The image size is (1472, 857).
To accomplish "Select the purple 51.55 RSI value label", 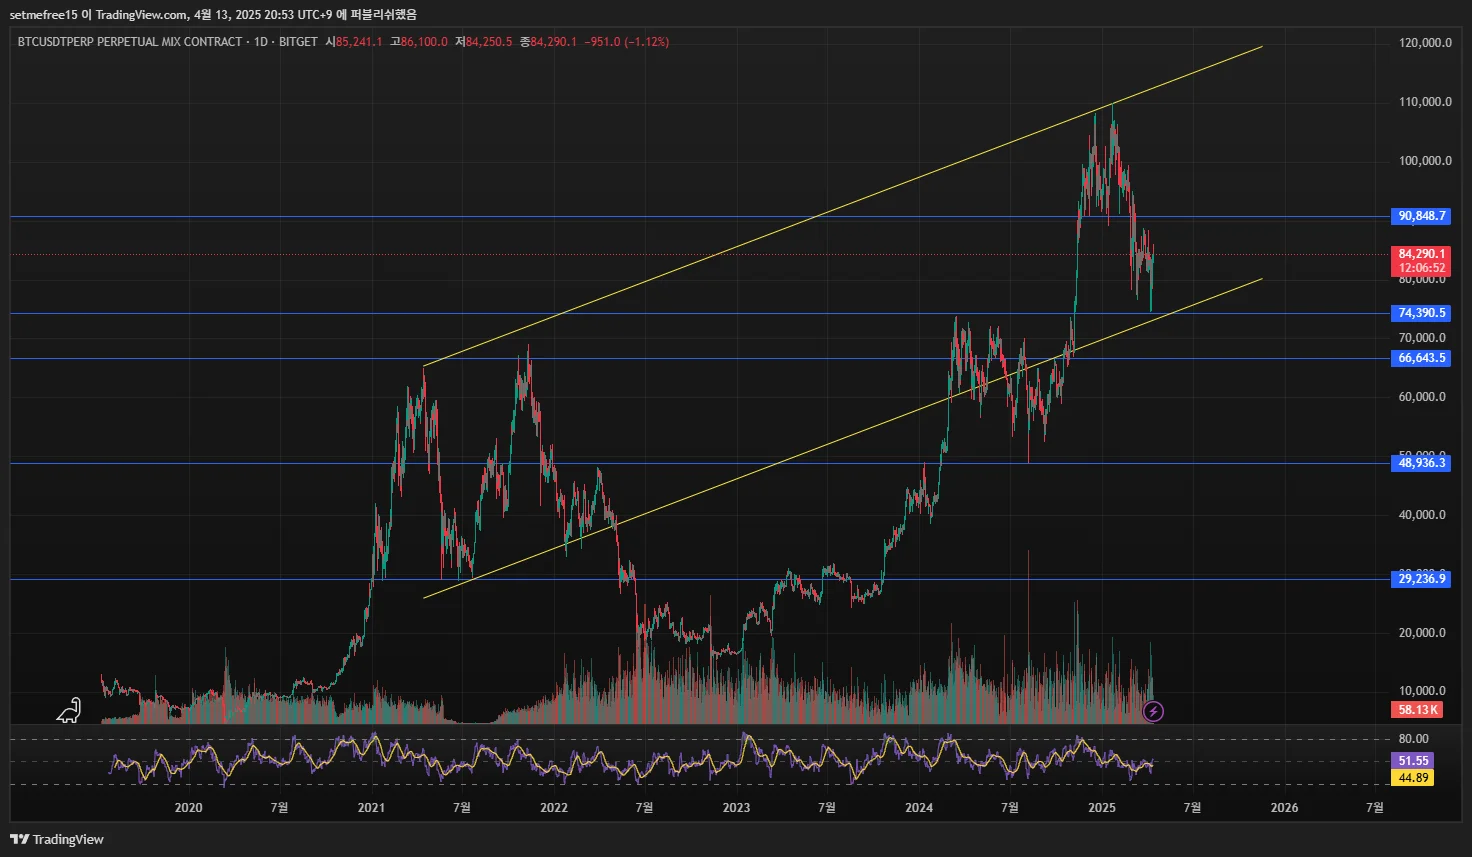I will 1412,761.
